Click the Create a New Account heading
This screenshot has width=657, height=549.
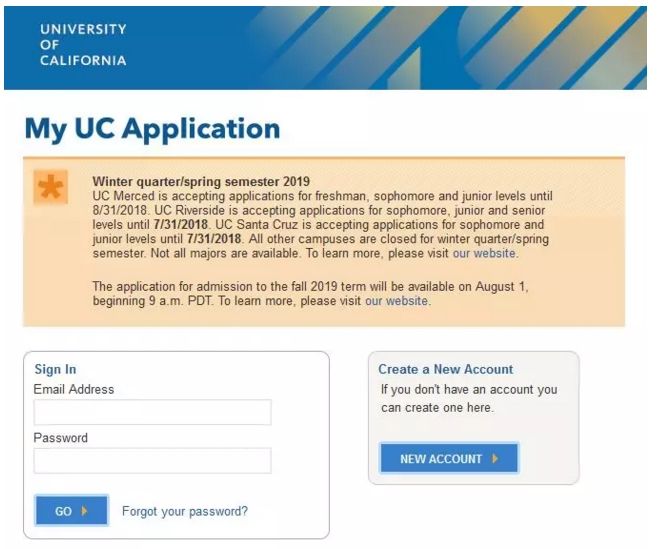pyautogui.click(x=445, y=369)
